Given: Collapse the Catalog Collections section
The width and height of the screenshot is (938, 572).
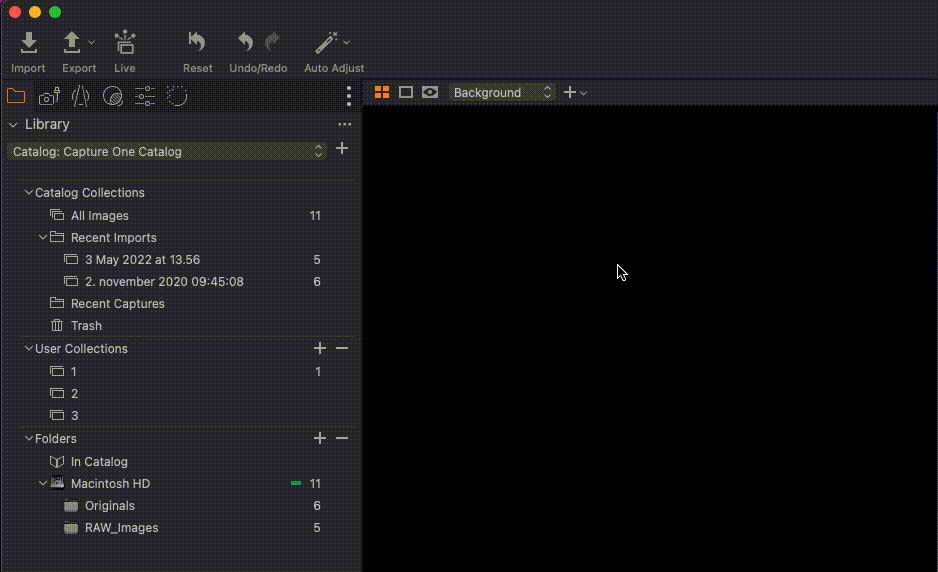Looking at the screenshot, I should 28,193.
